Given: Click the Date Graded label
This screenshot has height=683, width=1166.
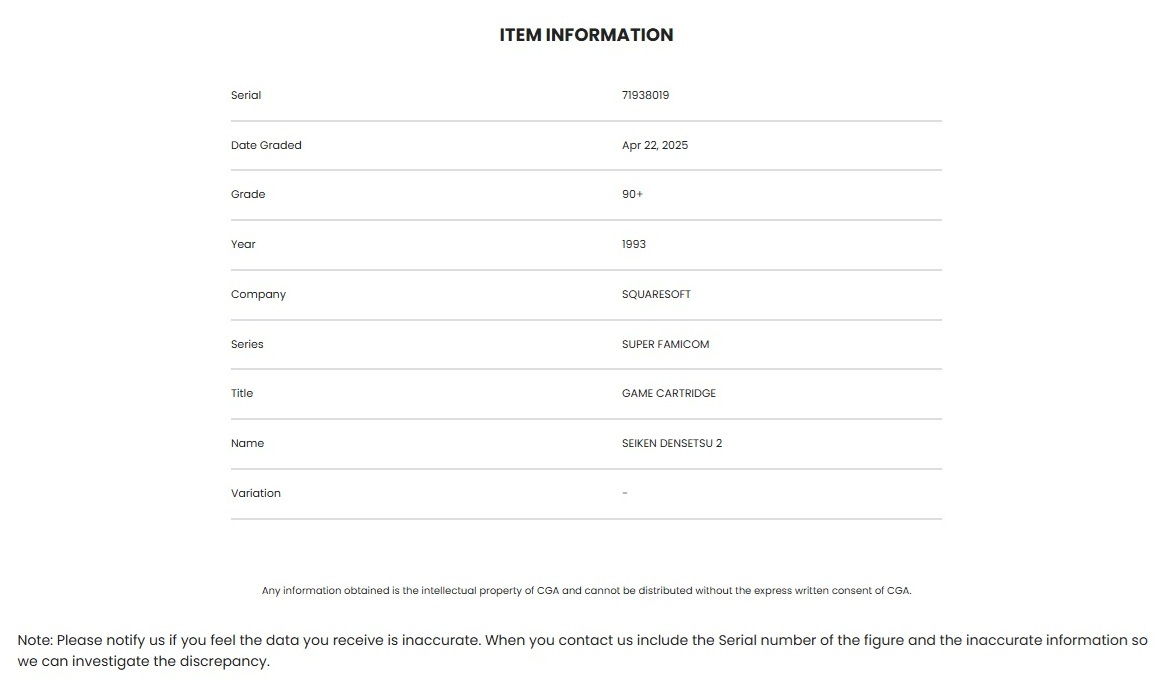Looking at the screenshot, I should point(266,145).
